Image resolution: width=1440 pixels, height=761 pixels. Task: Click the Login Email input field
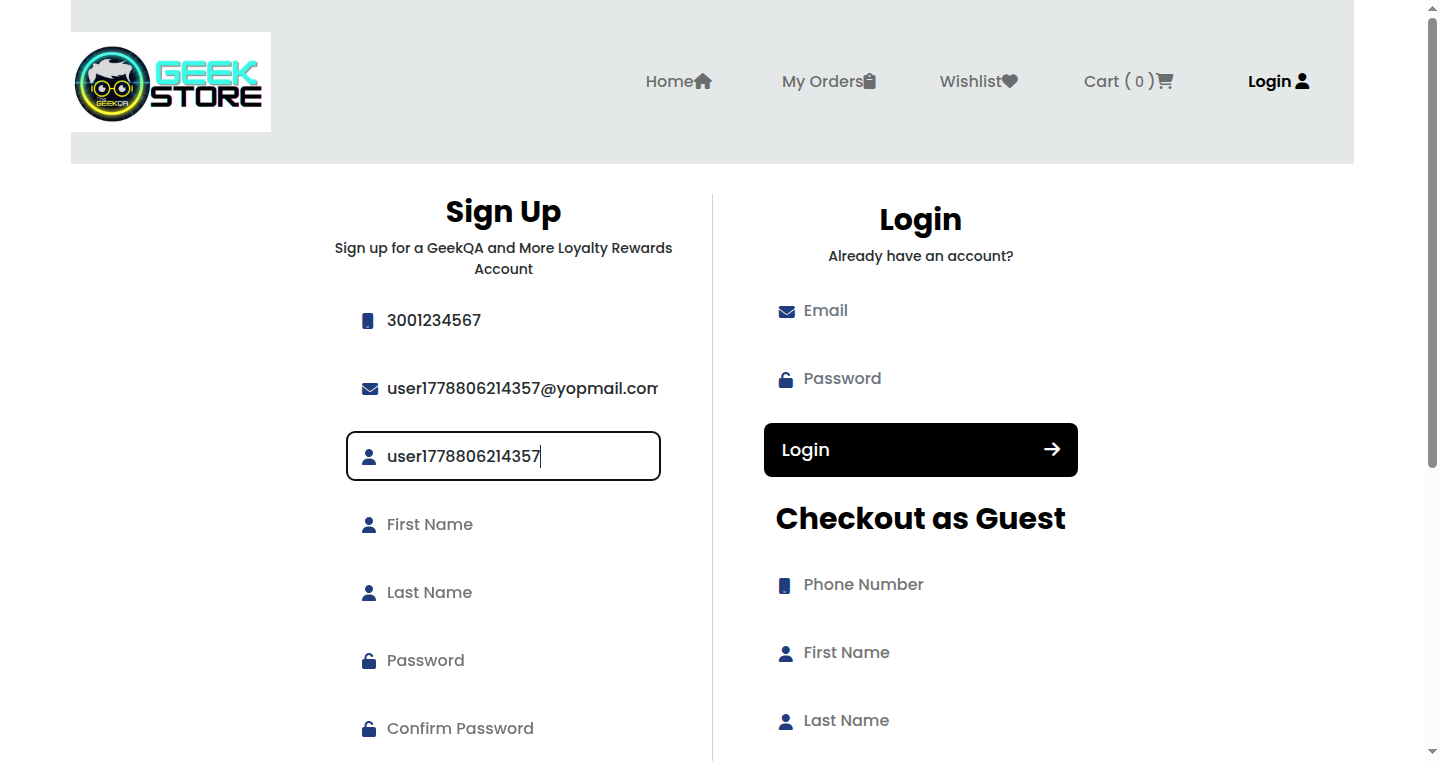coord(921,310)
